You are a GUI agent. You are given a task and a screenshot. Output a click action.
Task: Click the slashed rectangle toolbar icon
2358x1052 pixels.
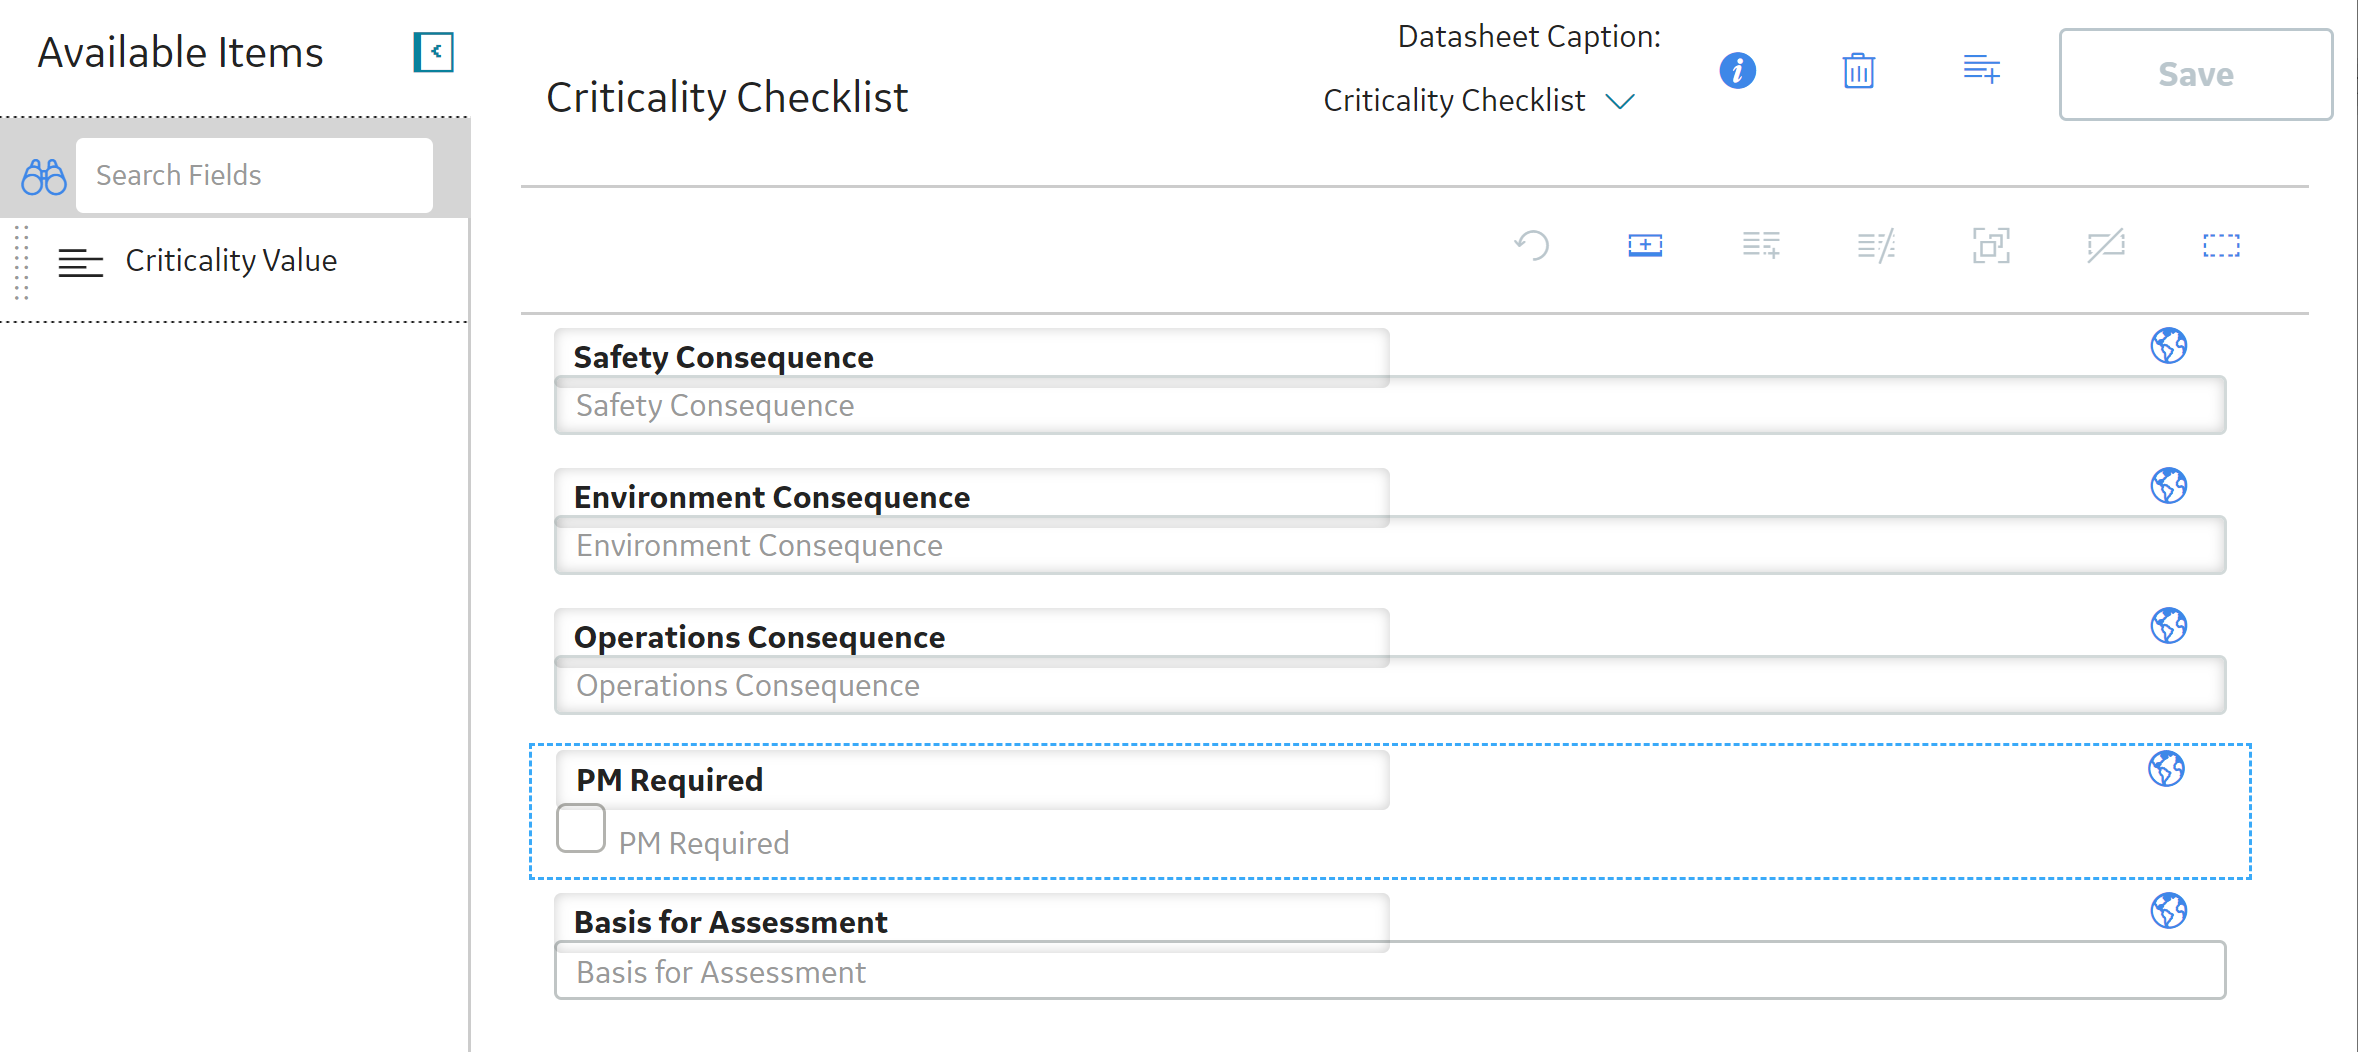click(2106, 245)
